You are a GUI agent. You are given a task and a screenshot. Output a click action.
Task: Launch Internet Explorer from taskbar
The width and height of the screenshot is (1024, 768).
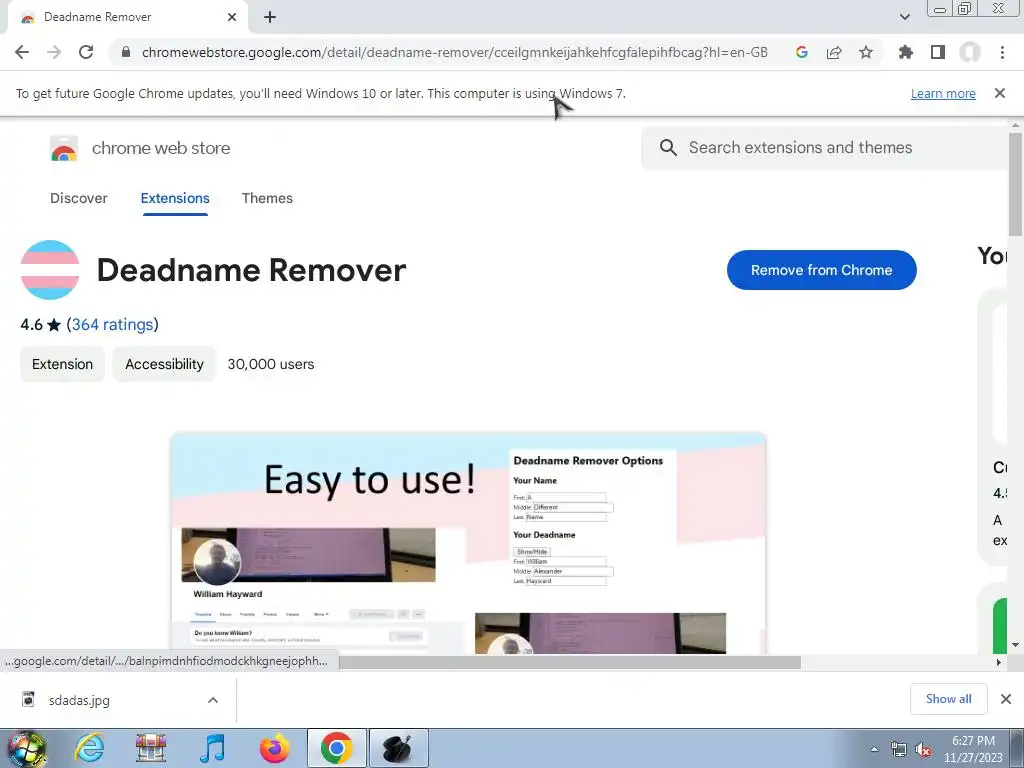coord(88,748)
